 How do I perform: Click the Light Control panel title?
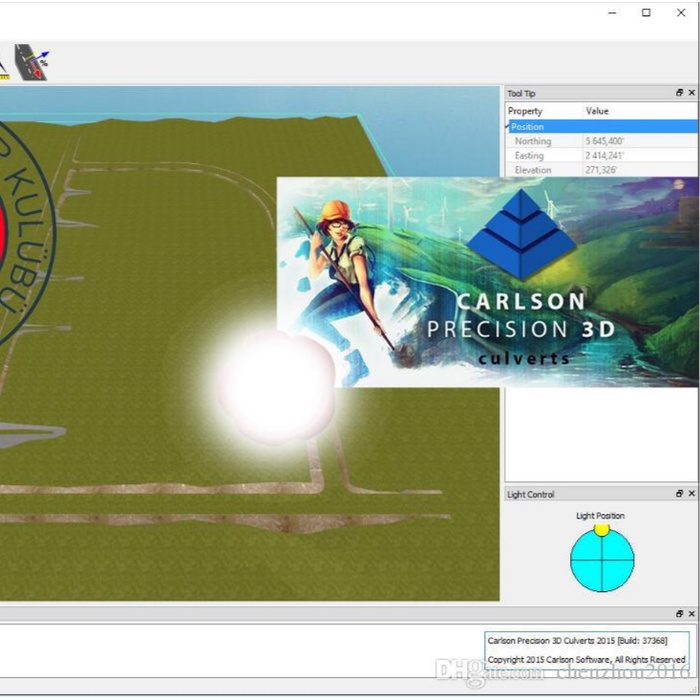530,494
